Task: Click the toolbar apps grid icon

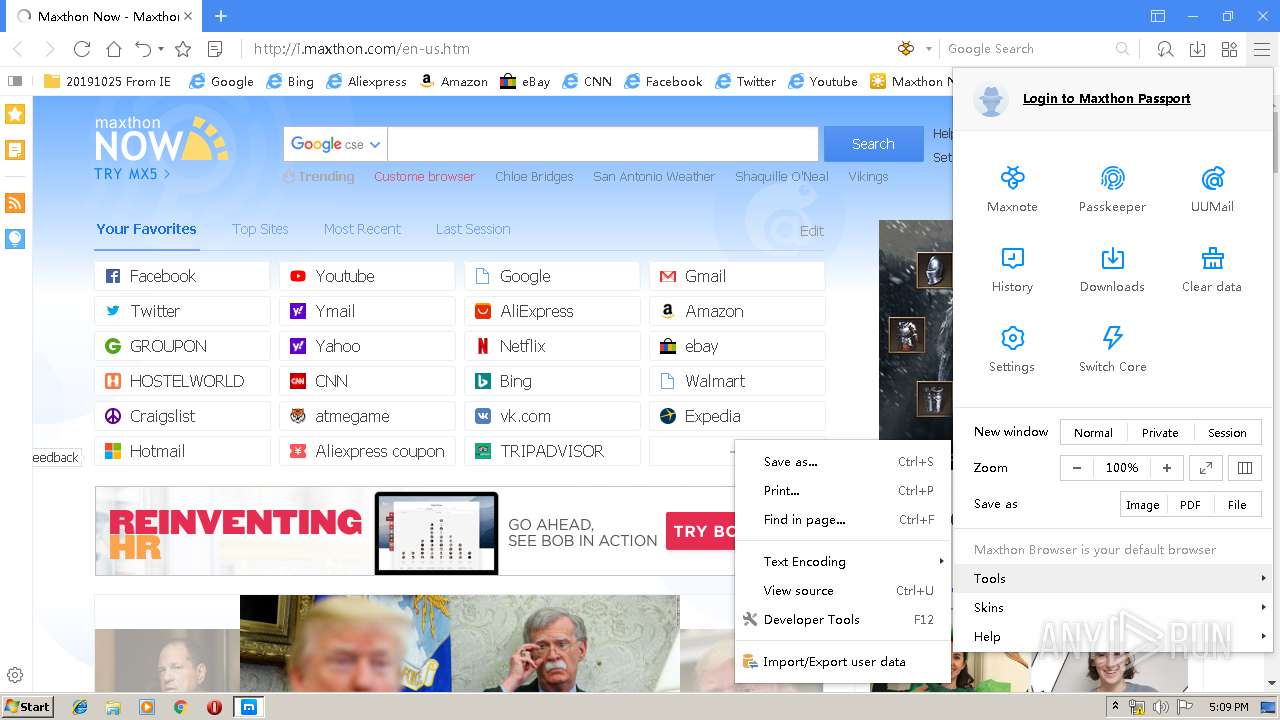Action: coord(1229,49)
